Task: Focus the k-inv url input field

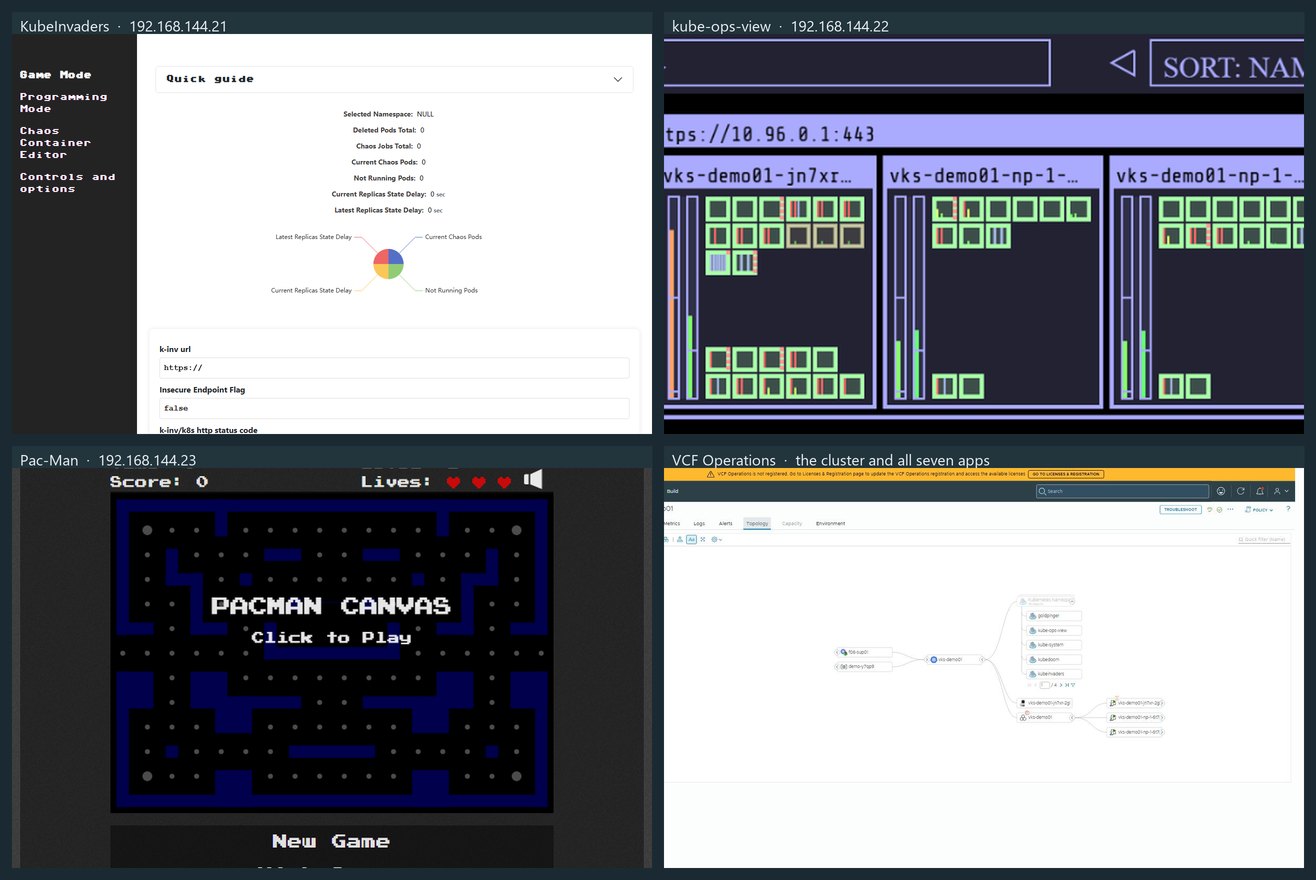Action: (394, 368)
